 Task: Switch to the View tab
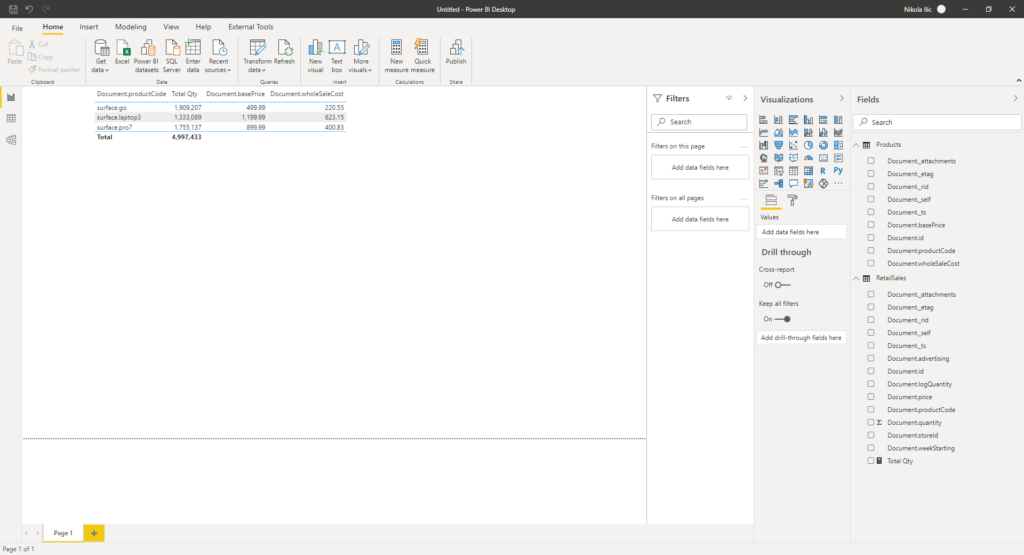[x=171, y=27]
